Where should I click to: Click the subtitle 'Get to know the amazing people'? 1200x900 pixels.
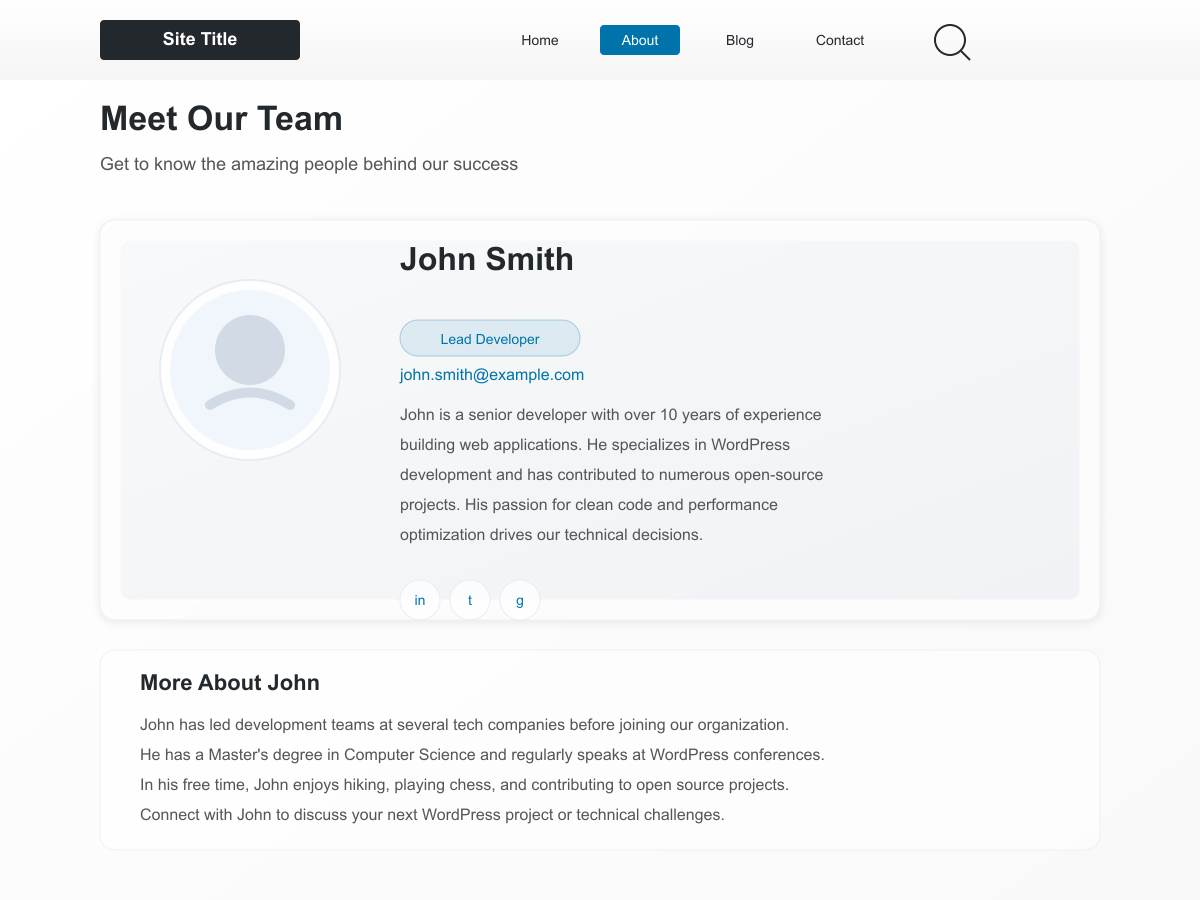coord(309,164)
